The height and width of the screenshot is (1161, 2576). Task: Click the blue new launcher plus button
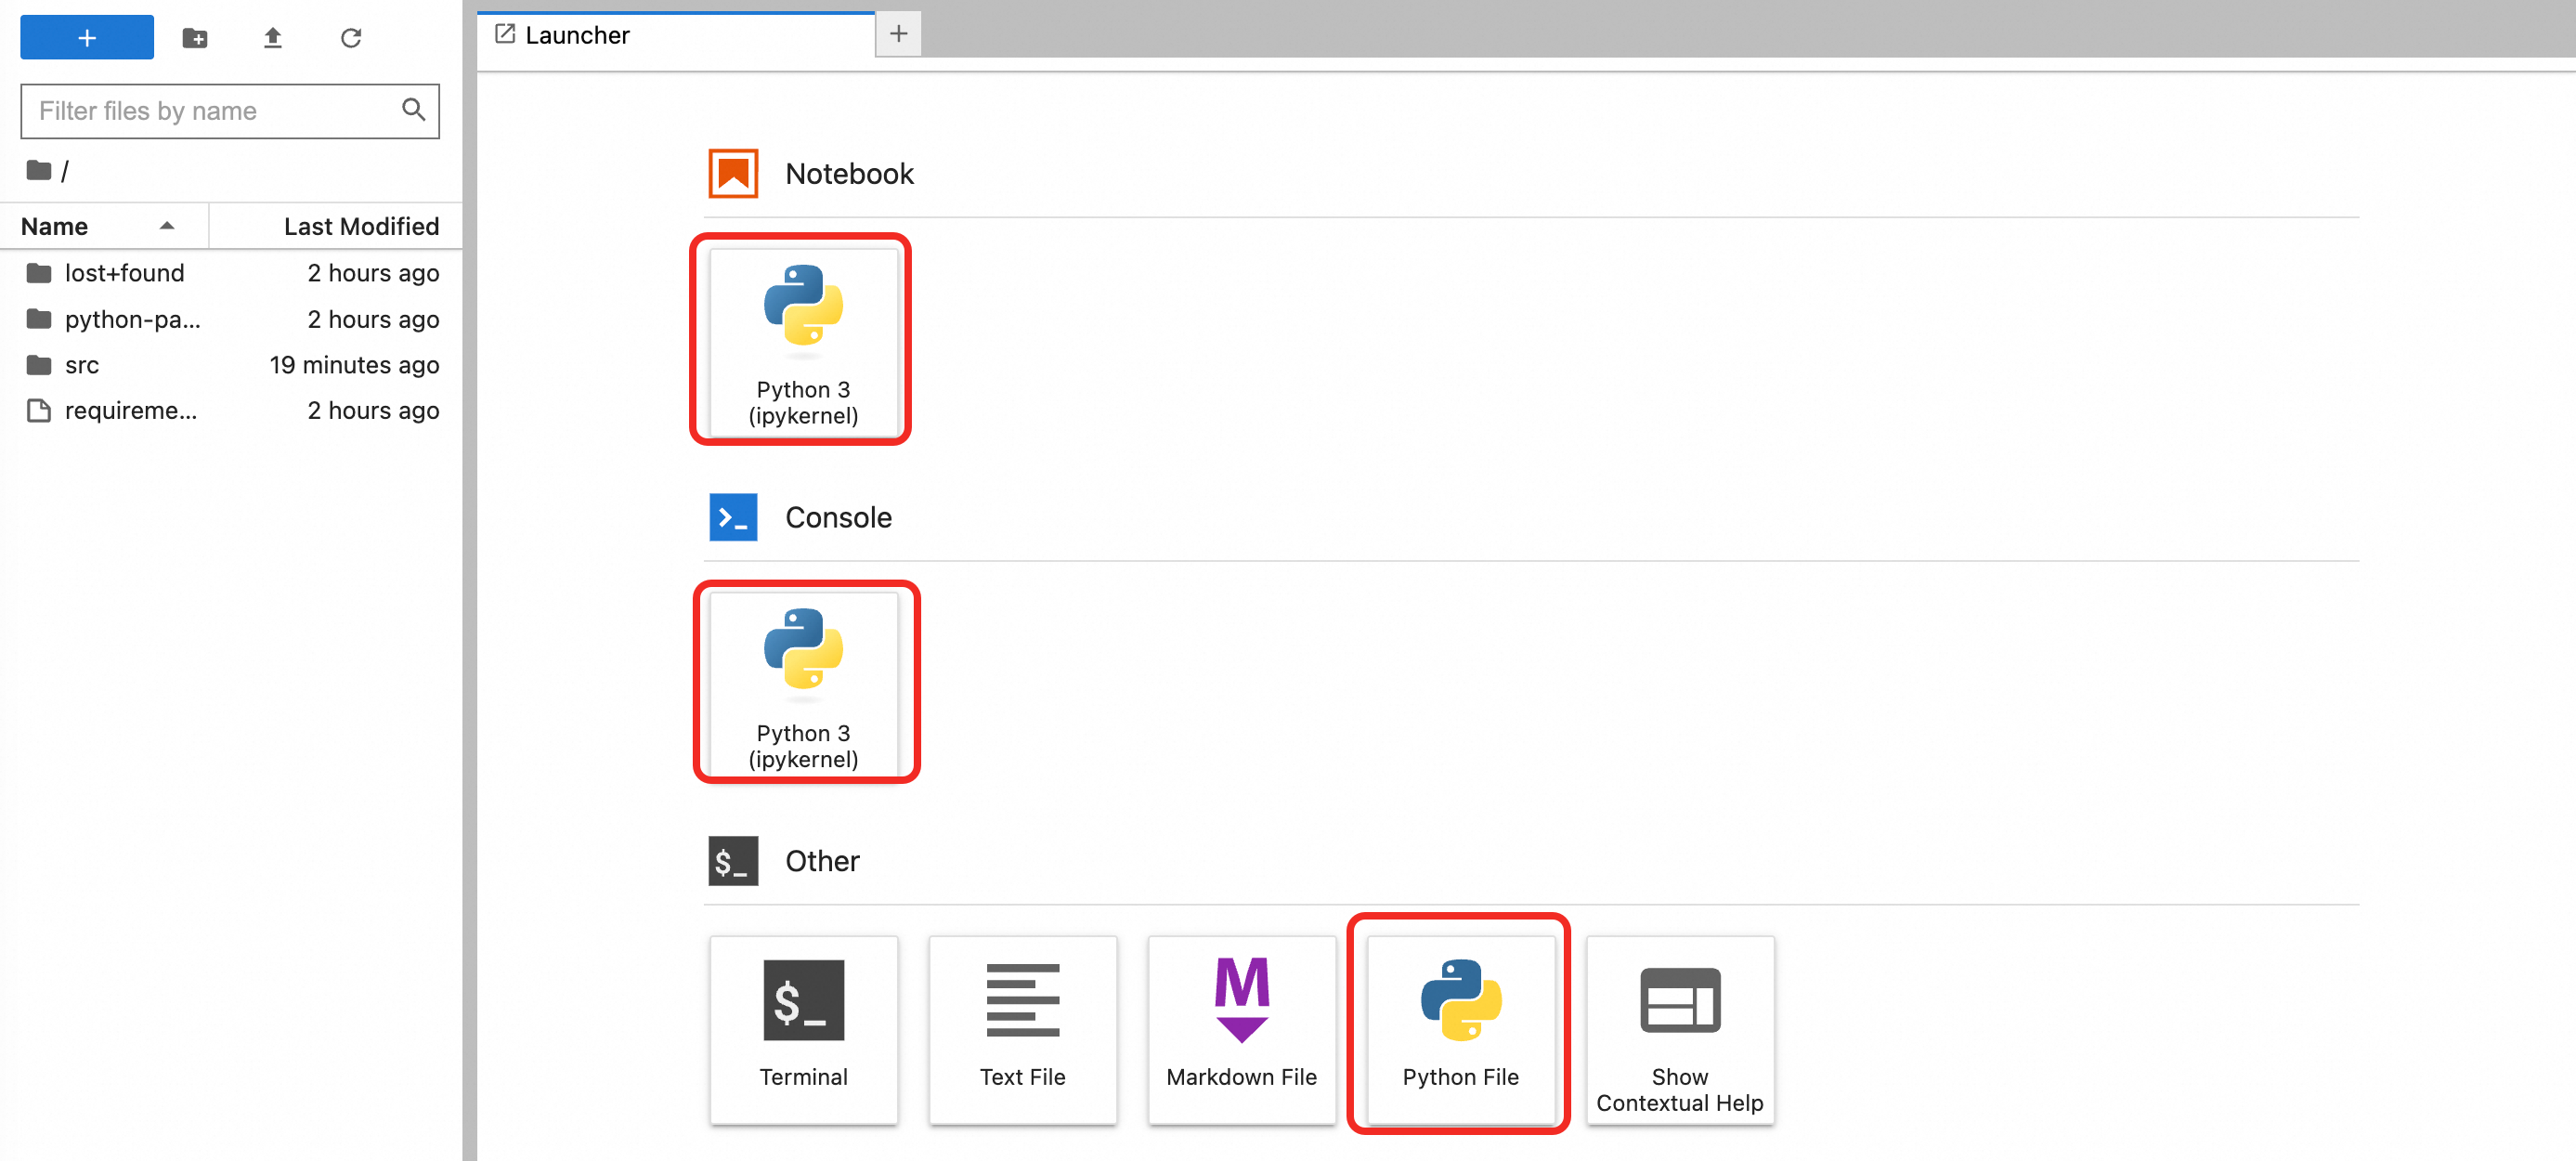coord(87,38)
